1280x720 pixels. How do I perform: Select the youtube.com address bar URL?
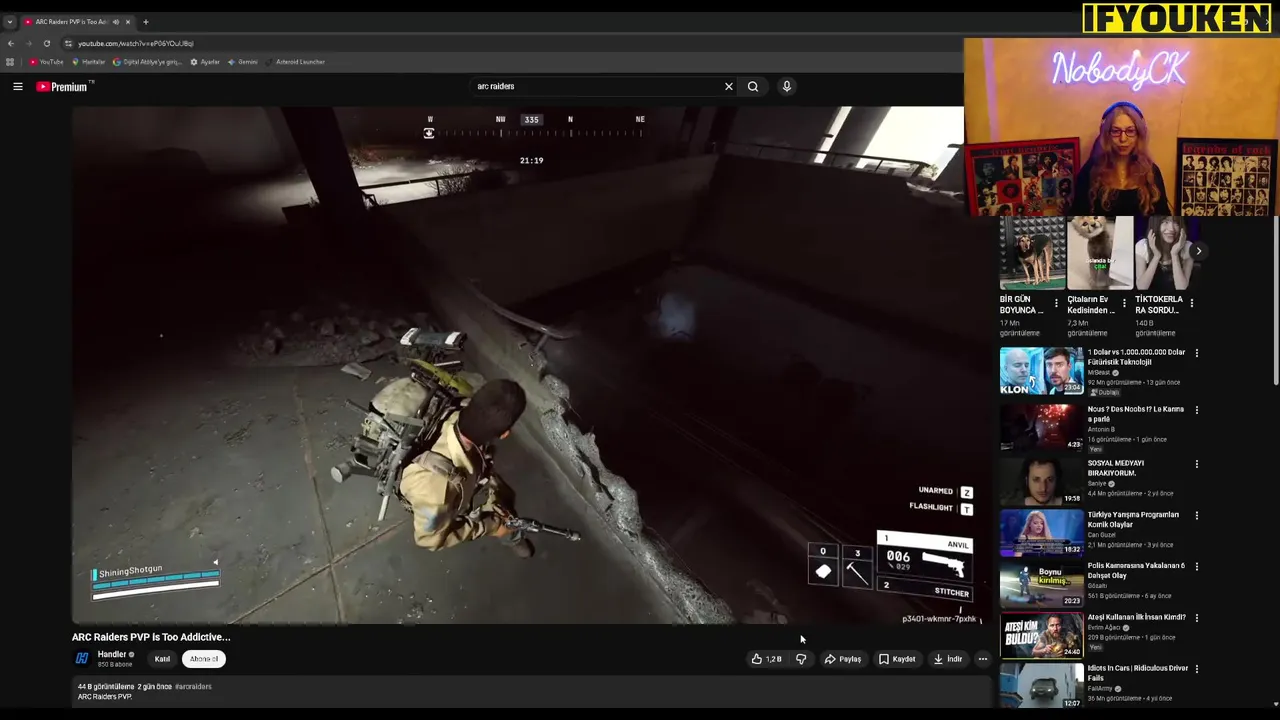(x=136, y=44)
